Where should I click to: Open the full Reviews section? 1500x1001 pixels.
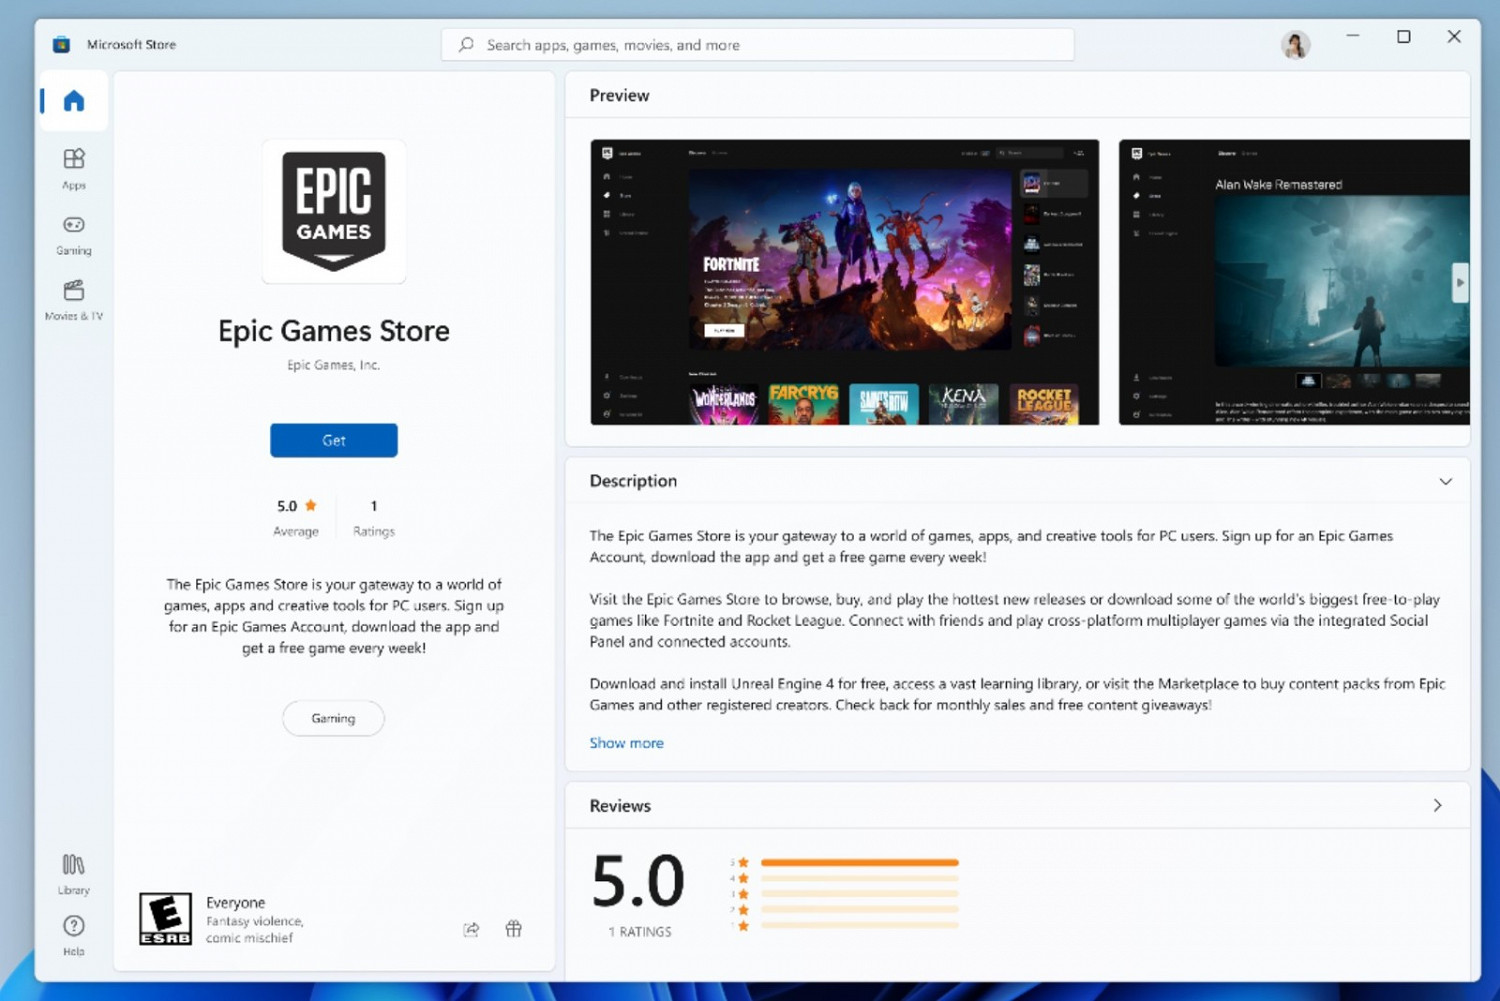pos(1437,805)
